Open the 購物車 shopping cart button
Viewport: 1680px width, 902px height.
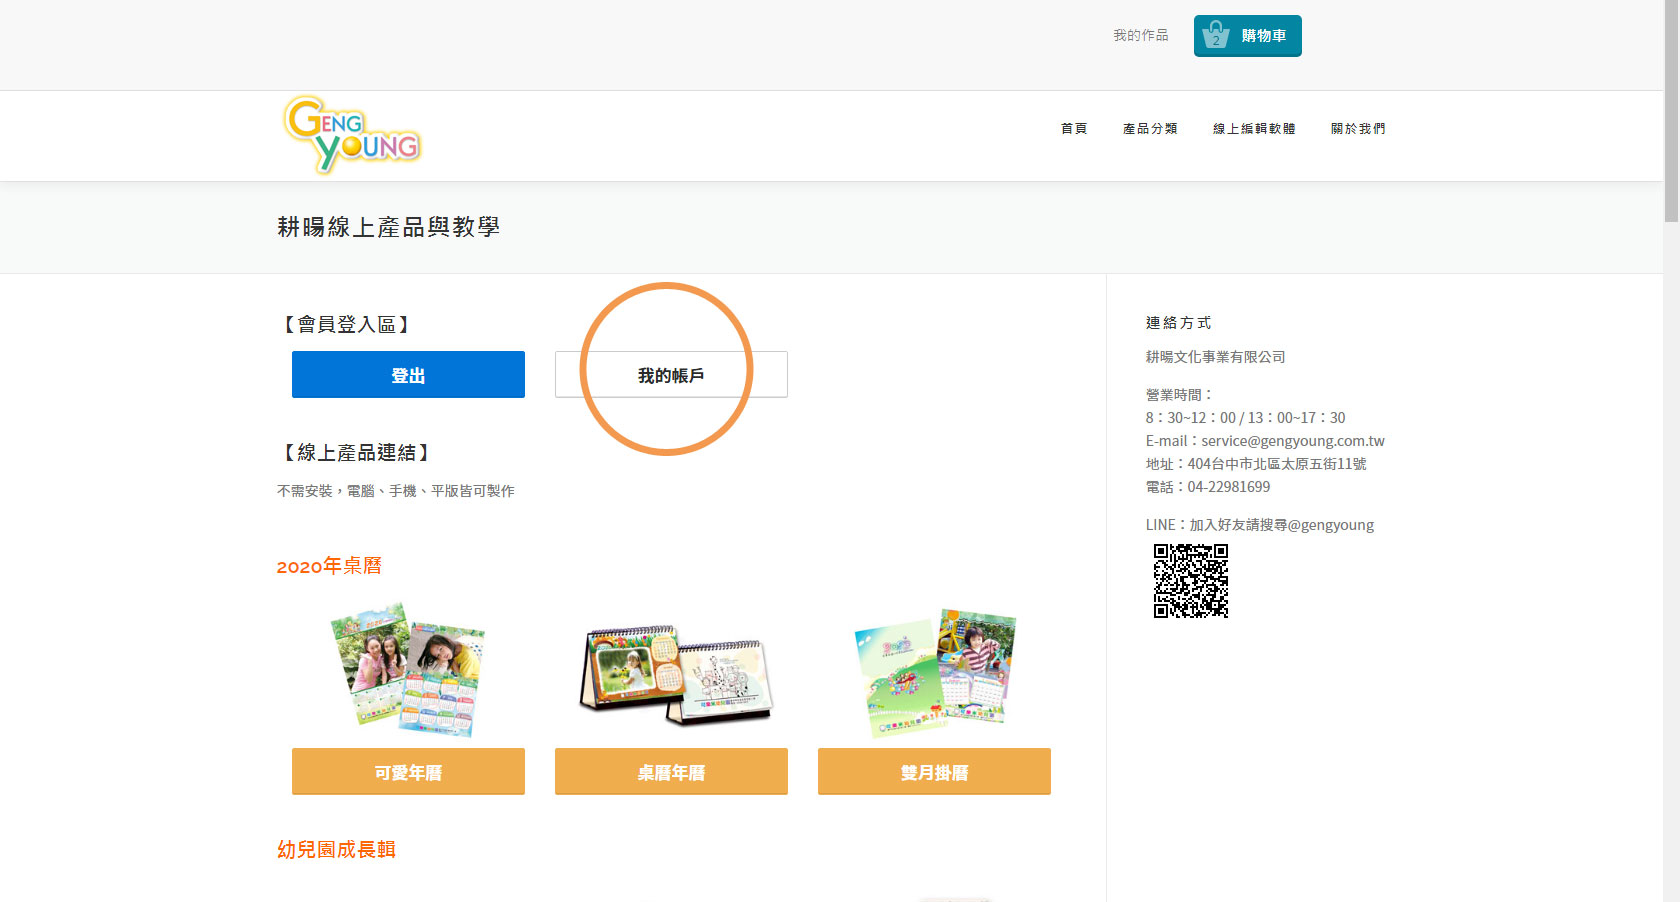coord(1247,36)
